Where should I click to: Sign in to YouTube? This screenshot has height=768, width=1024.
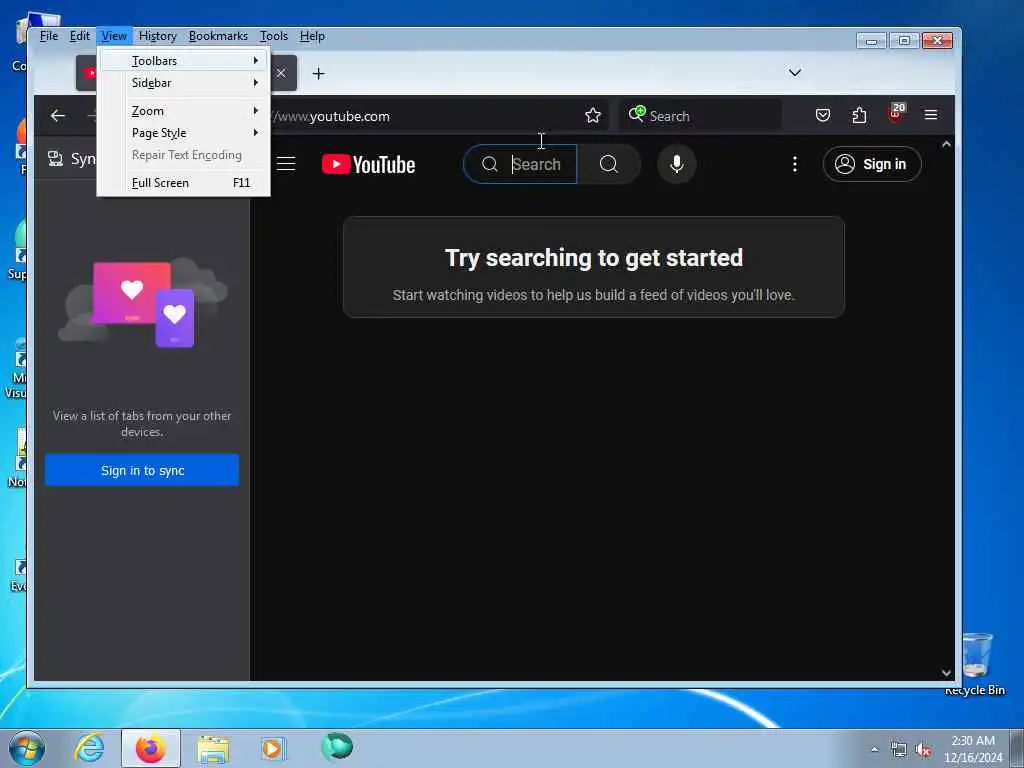pyautogui.click(x=872, y=164)
